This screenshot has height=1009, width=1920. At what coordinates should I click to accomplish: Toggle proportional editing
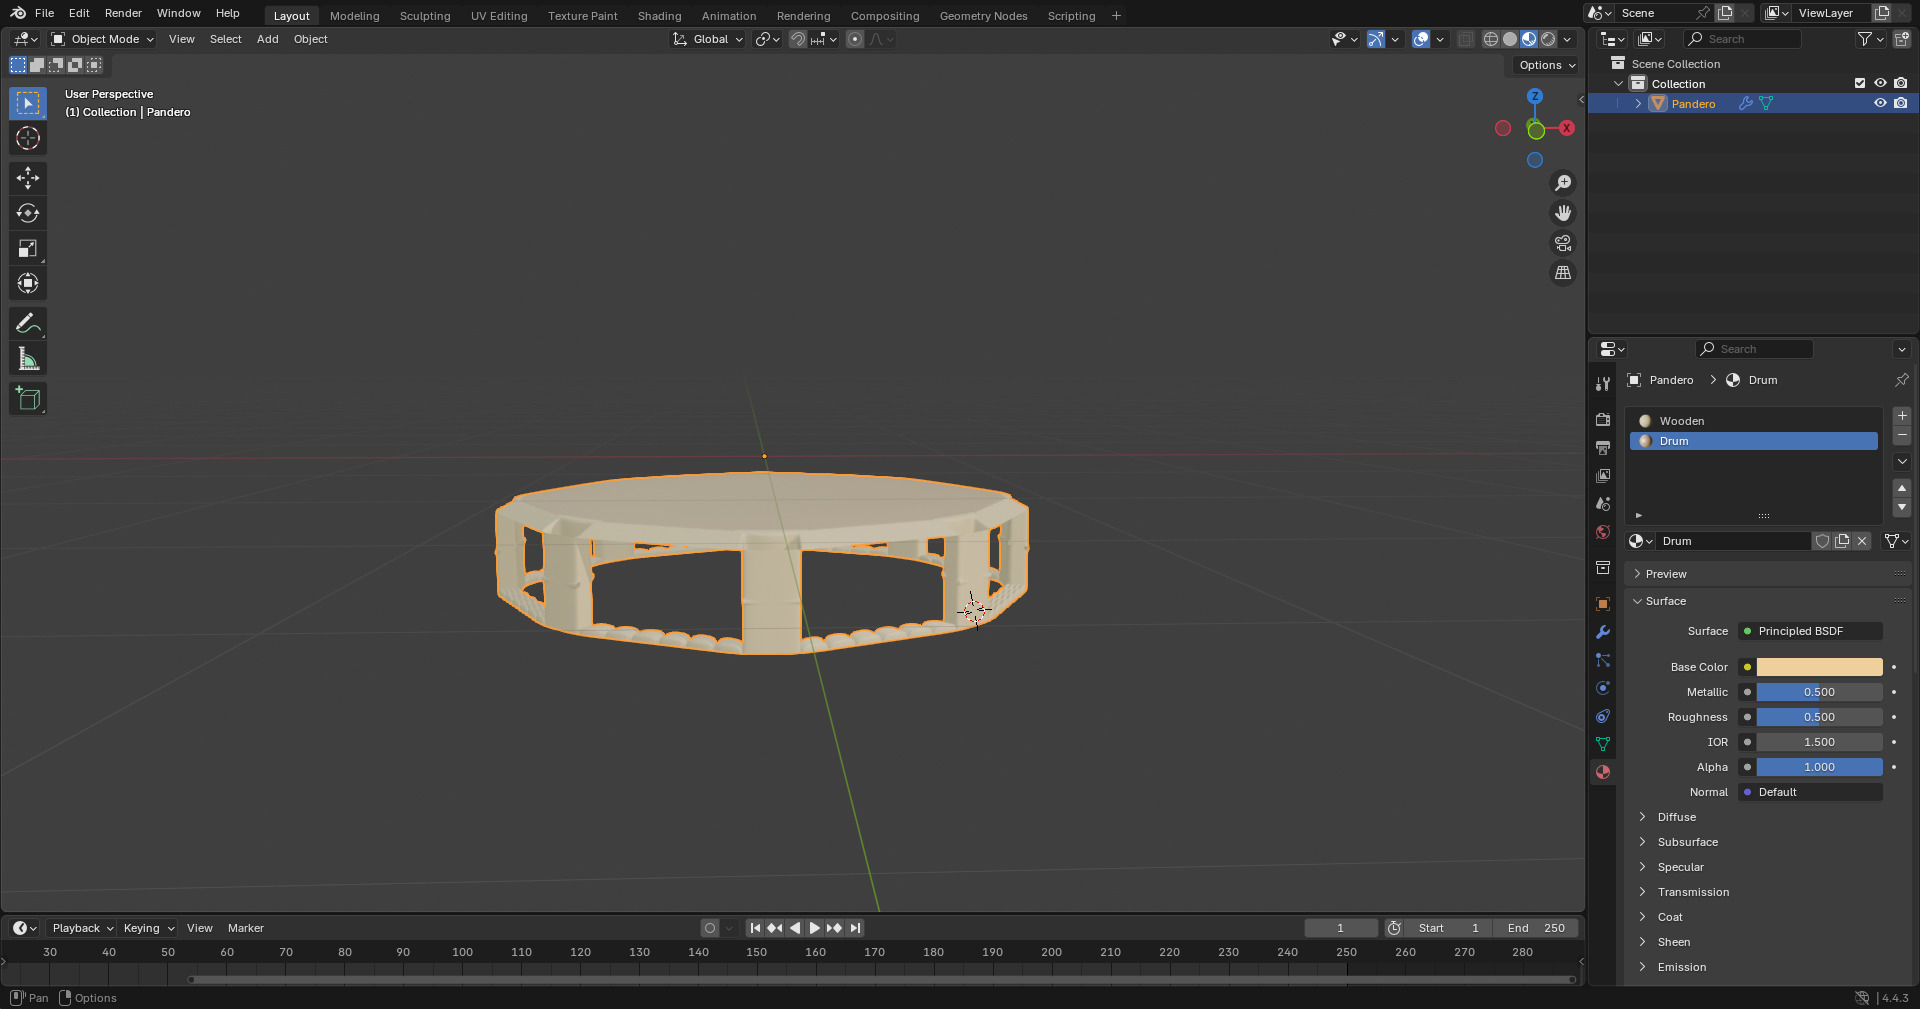tap(855, 39)
